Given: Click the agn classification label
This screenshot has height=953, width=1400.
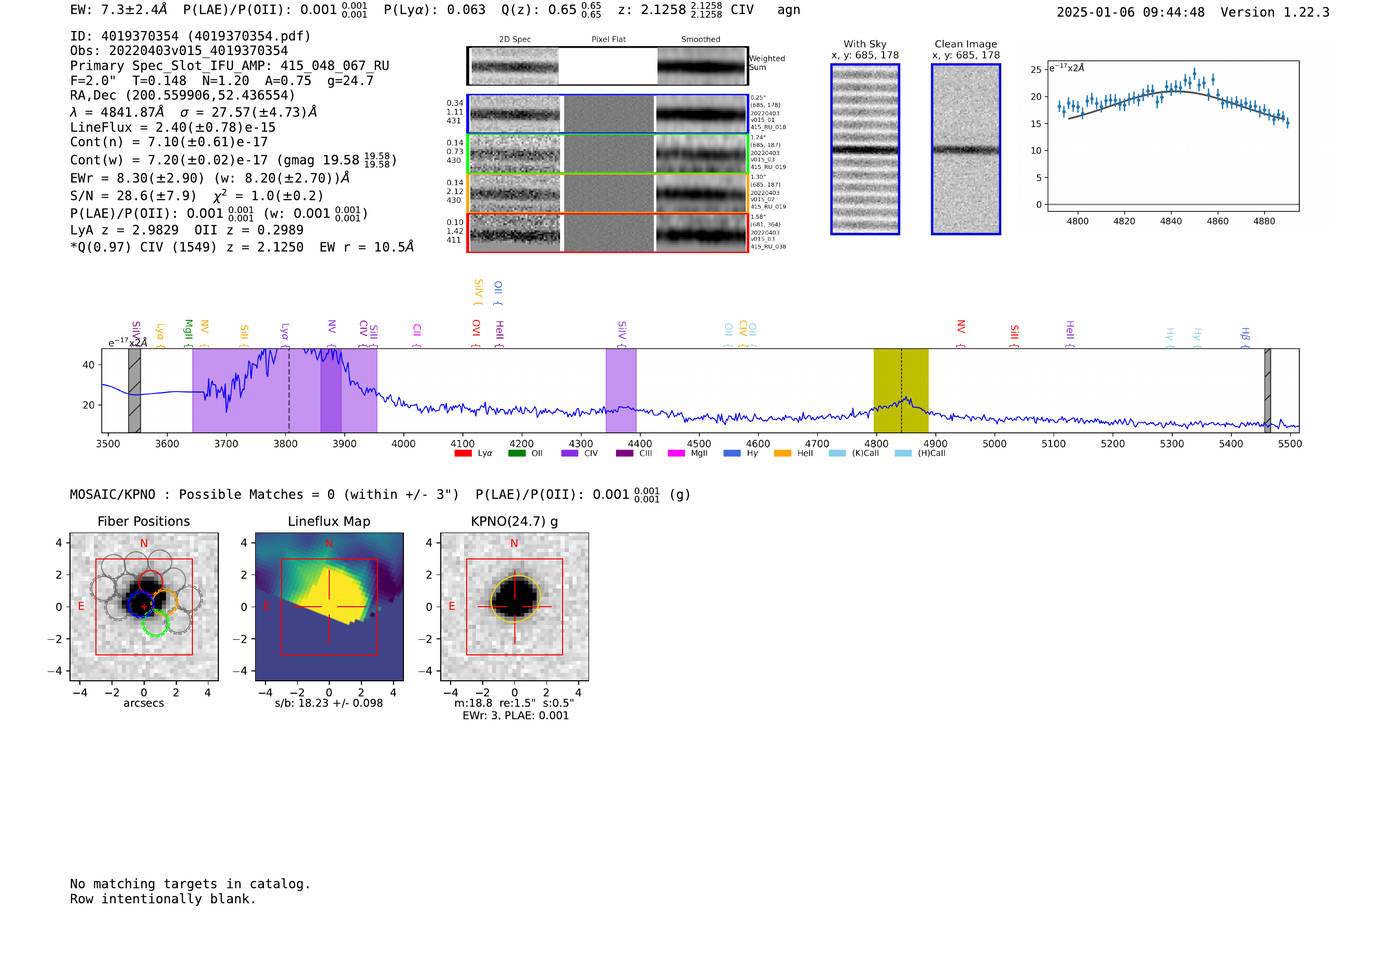Looking at the screenshot, I should [x=789, y=10].
